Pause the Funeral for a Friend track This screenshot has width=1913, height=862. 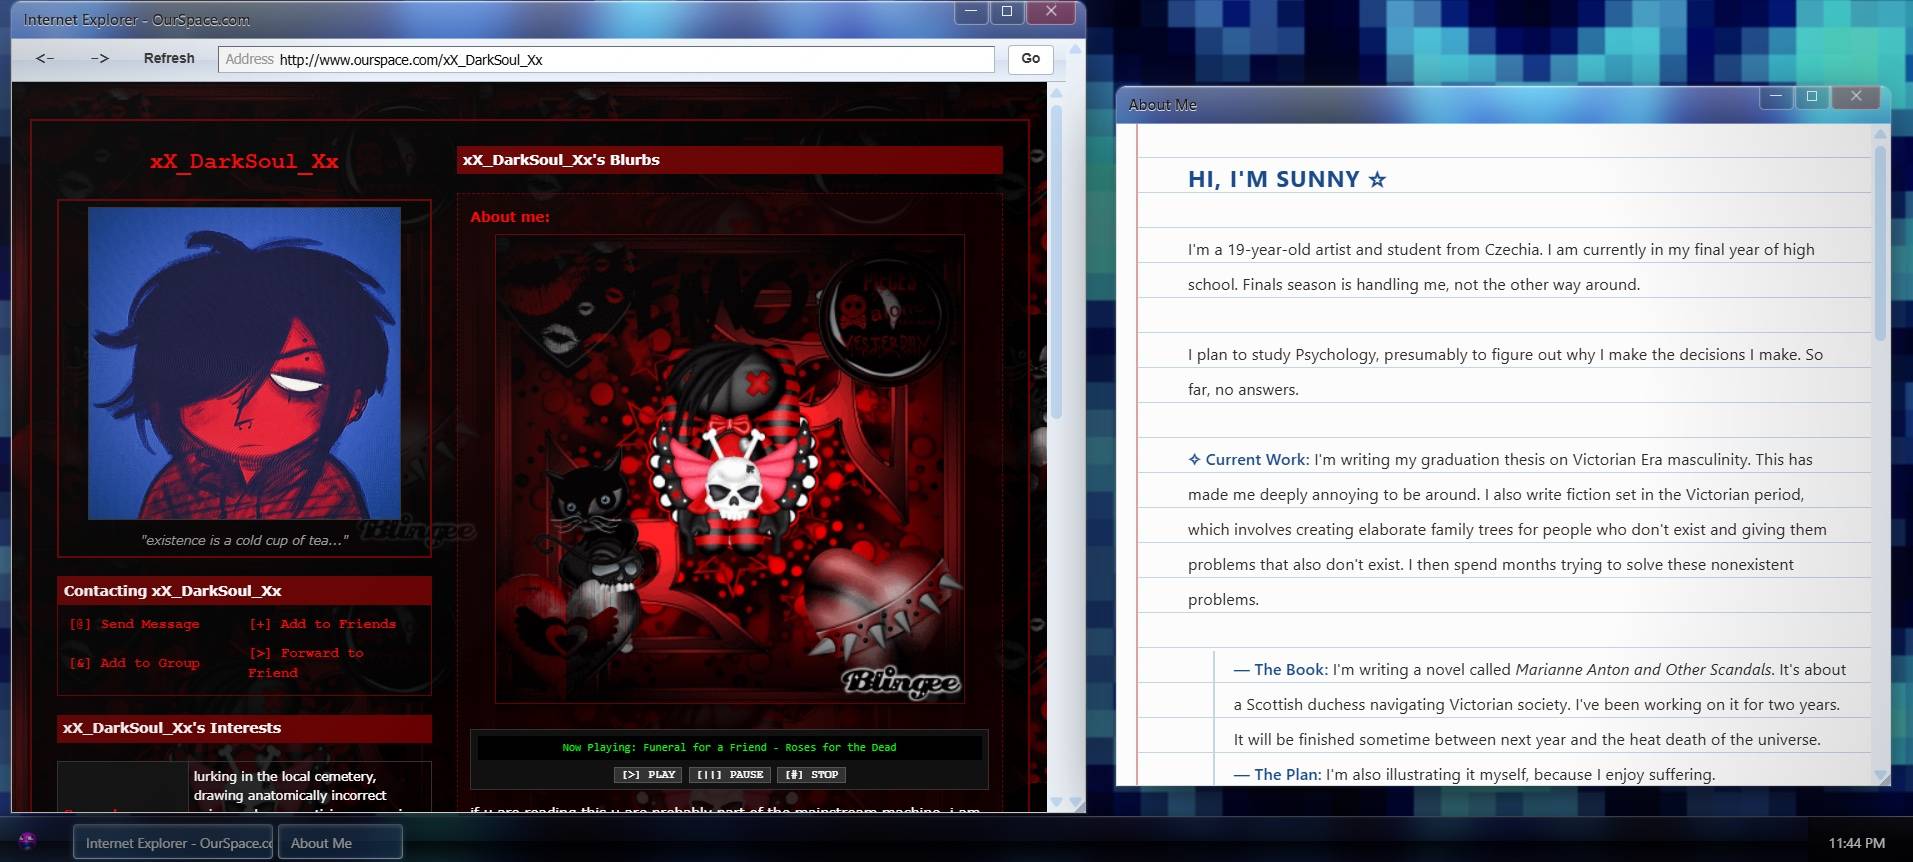[x=730, y=774]
